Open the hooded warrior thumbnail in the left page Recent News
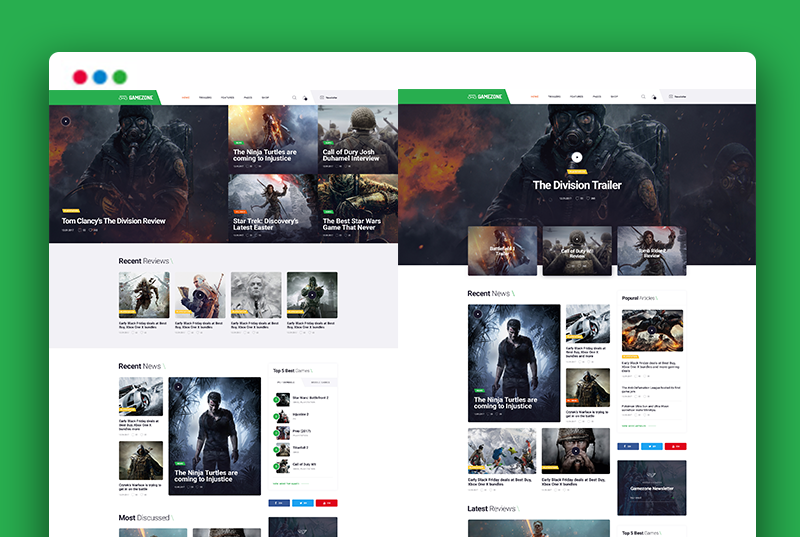800x537 pixels. [141, 461]
